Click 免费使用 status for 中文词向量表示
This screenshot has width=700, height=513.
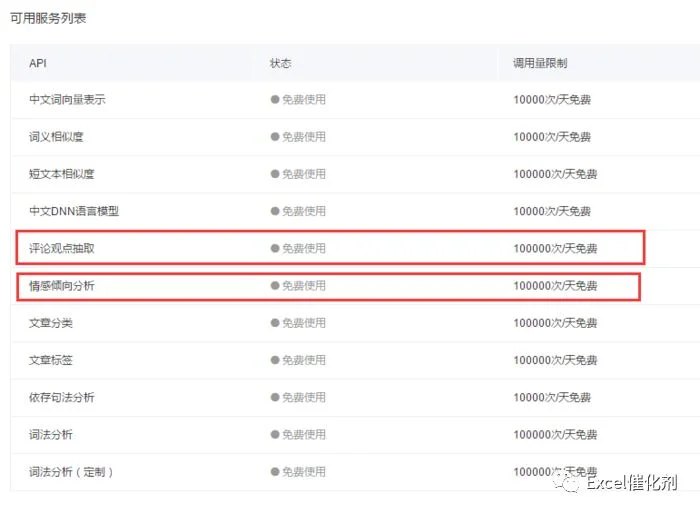(304, 100)
